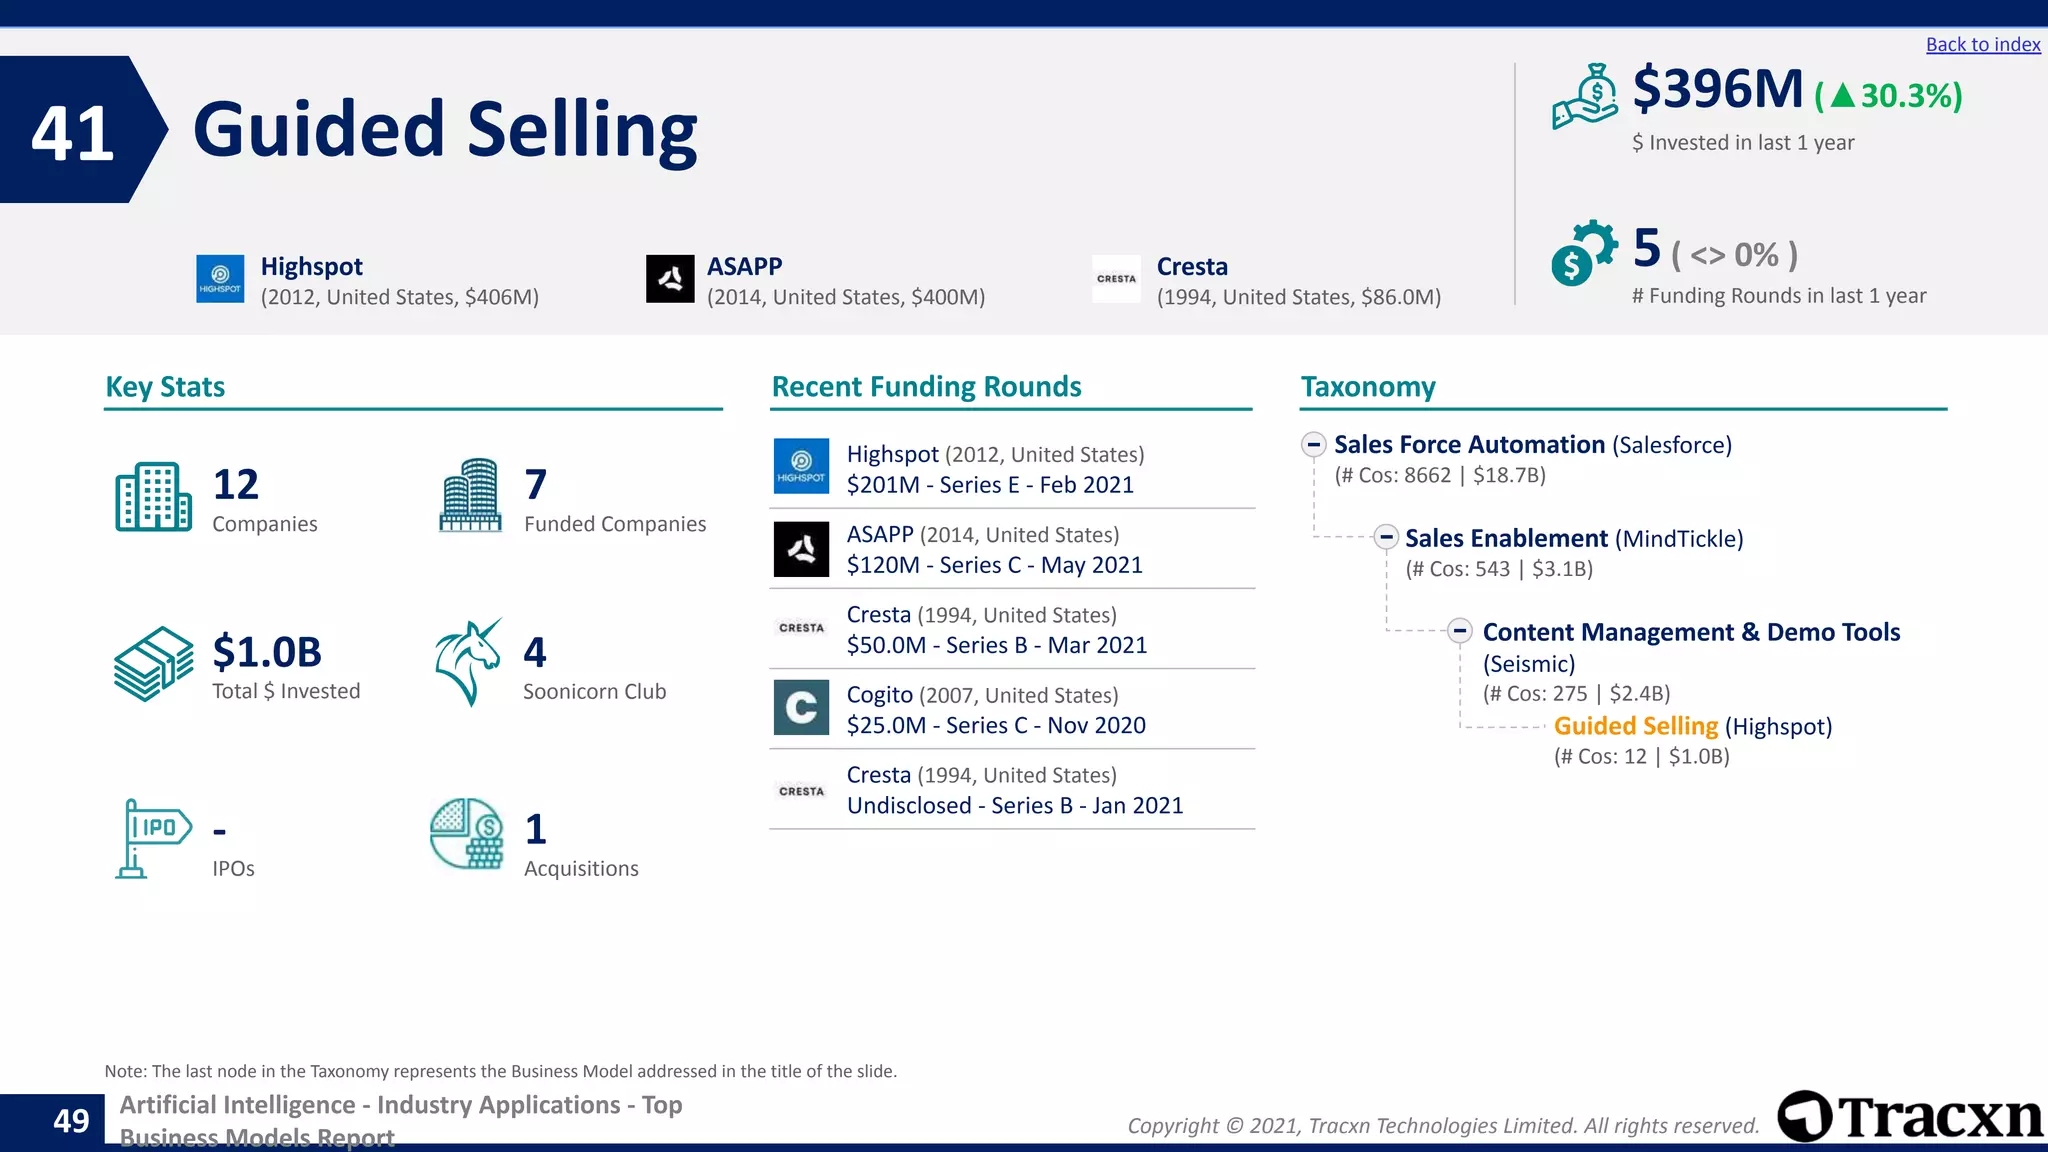
Task: Click the 5 funding rounds count
Action: coord(1646,248)
